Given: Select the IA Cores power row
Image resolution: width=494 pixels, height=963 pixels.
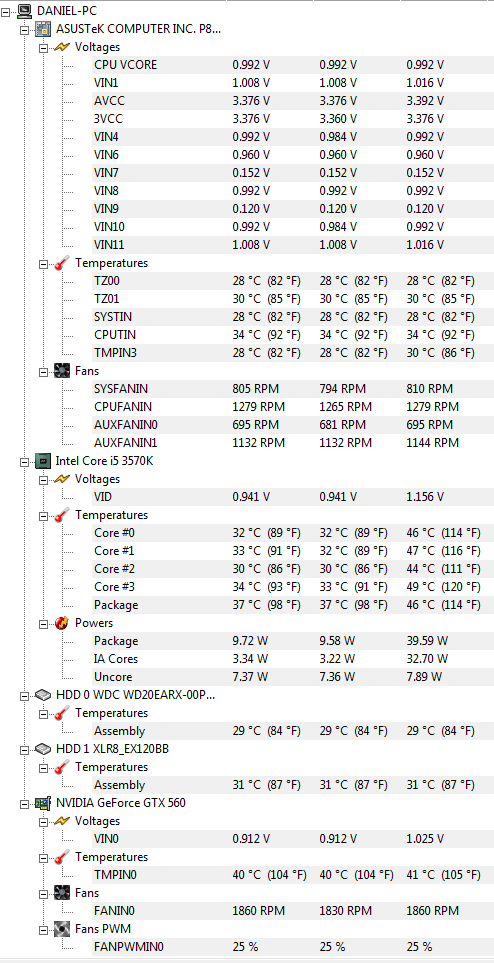Looking at the screenshot, I should pos(292,659).
